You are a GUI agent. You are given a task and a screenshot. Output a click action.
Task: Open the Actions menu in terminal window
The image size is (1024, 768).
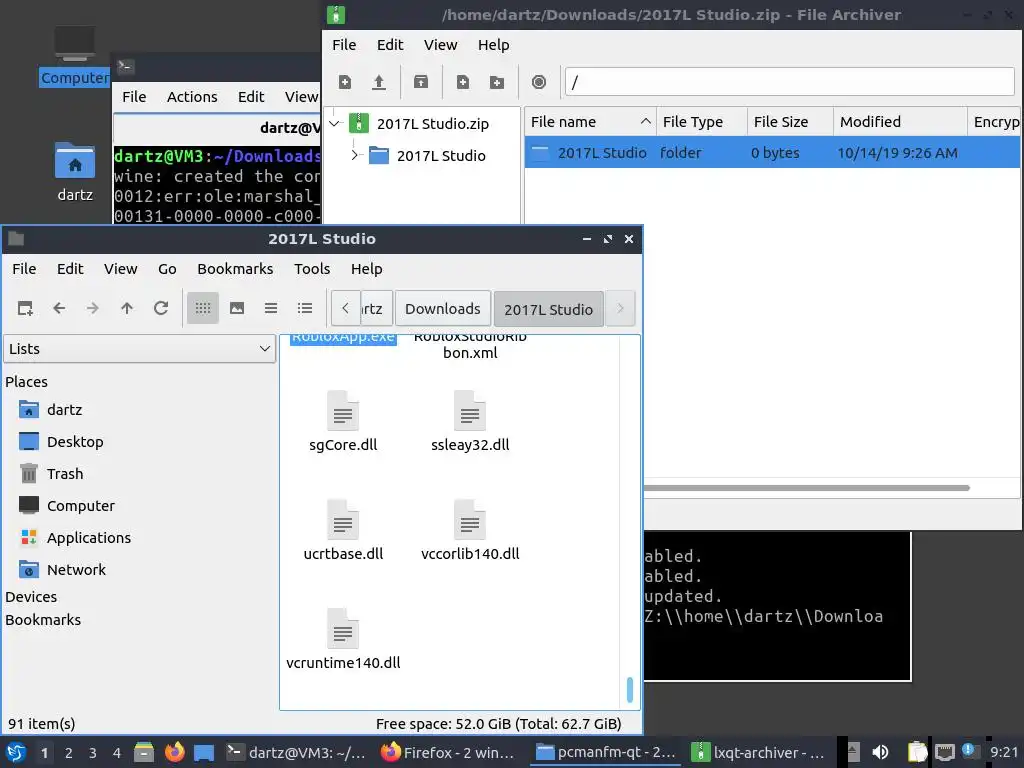(192, 97)
